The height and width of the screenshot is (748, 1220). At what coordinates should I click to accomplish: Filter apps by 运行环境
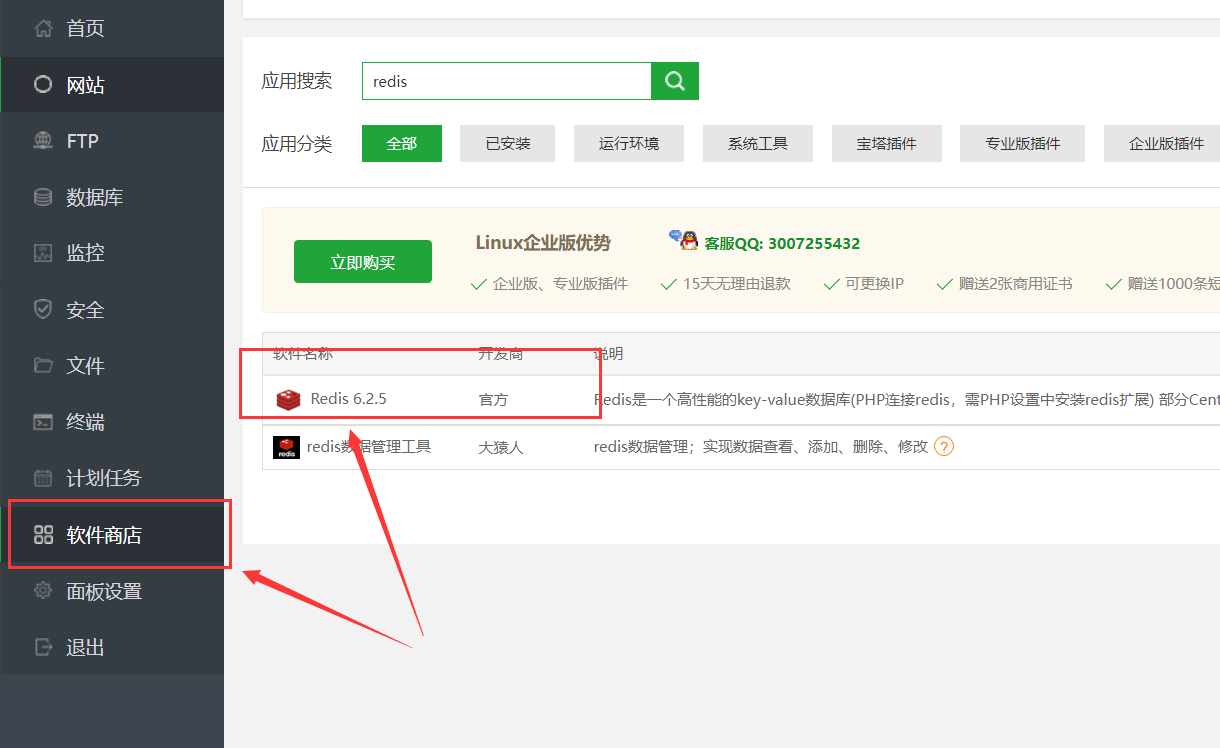pos(629,143)
